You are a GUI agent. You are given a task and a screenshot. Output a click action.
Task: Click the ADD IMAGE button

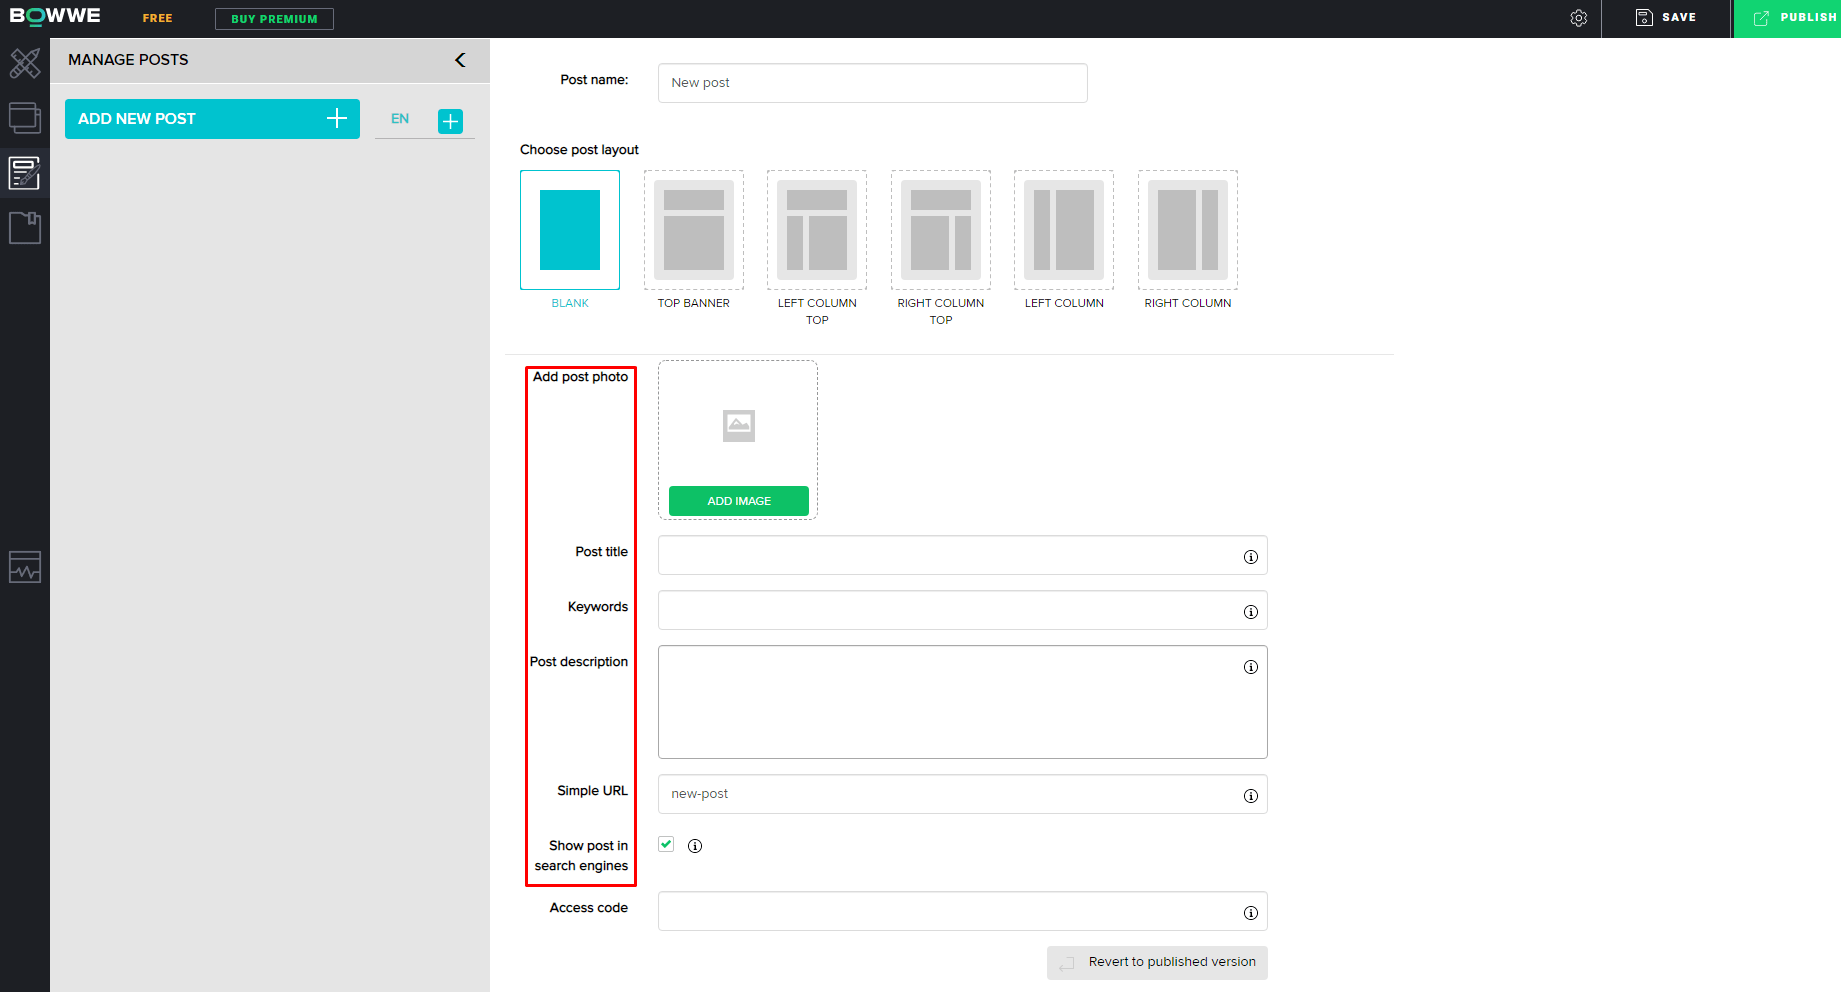click(x=739, y=501)
